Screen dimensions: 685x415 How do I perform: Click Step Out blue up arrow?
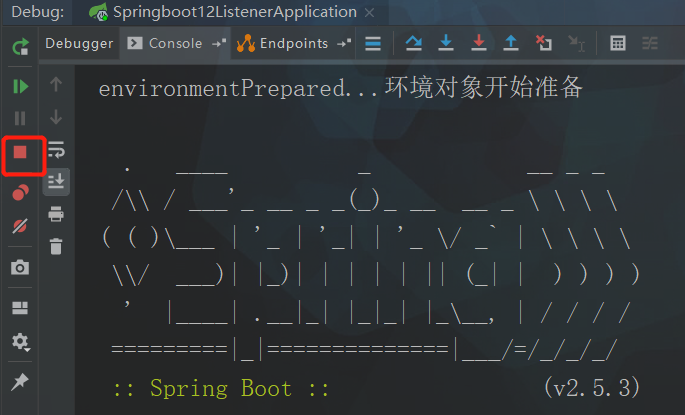511,43
